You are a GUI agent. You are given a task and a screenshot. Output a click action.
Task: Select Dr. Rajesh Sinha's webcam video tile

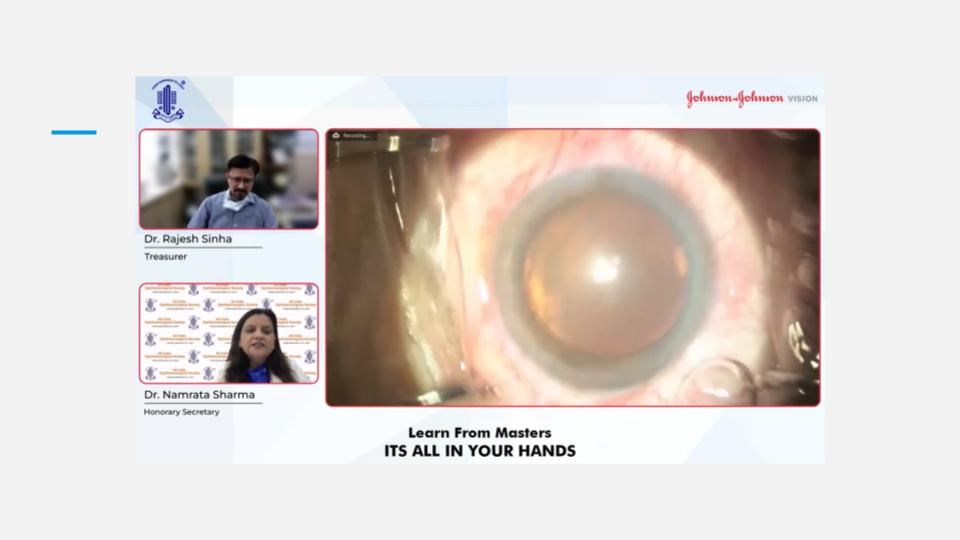[228, 179]
